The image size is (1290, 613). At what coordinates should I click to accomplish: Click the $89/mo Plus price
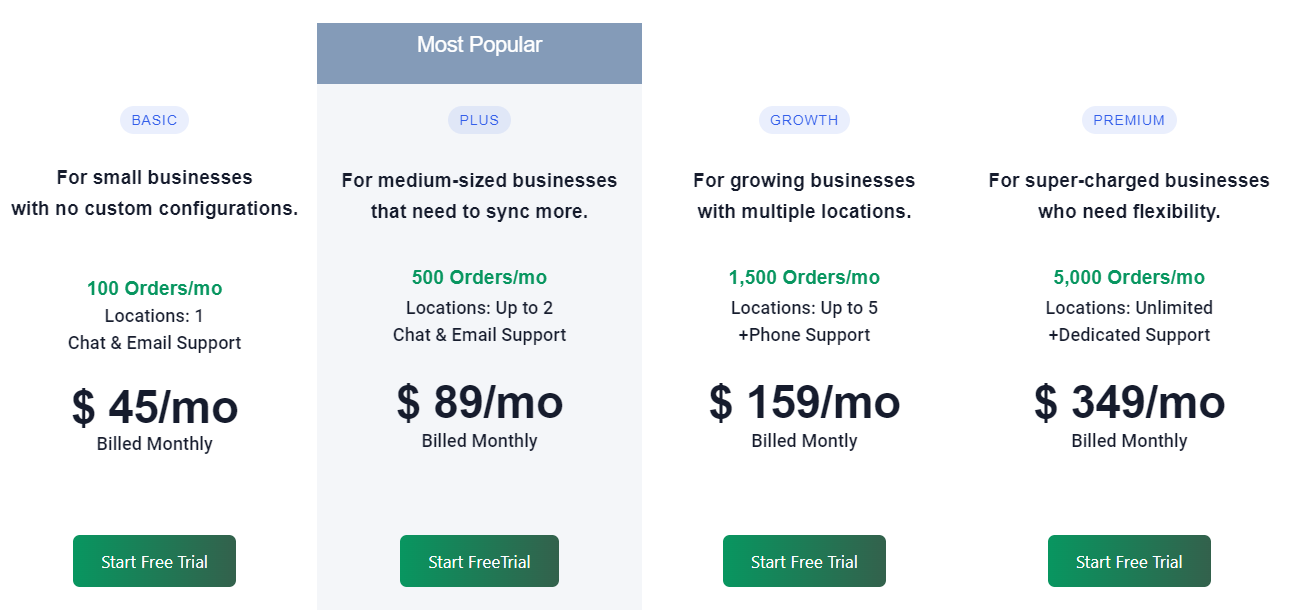[479, 402]
